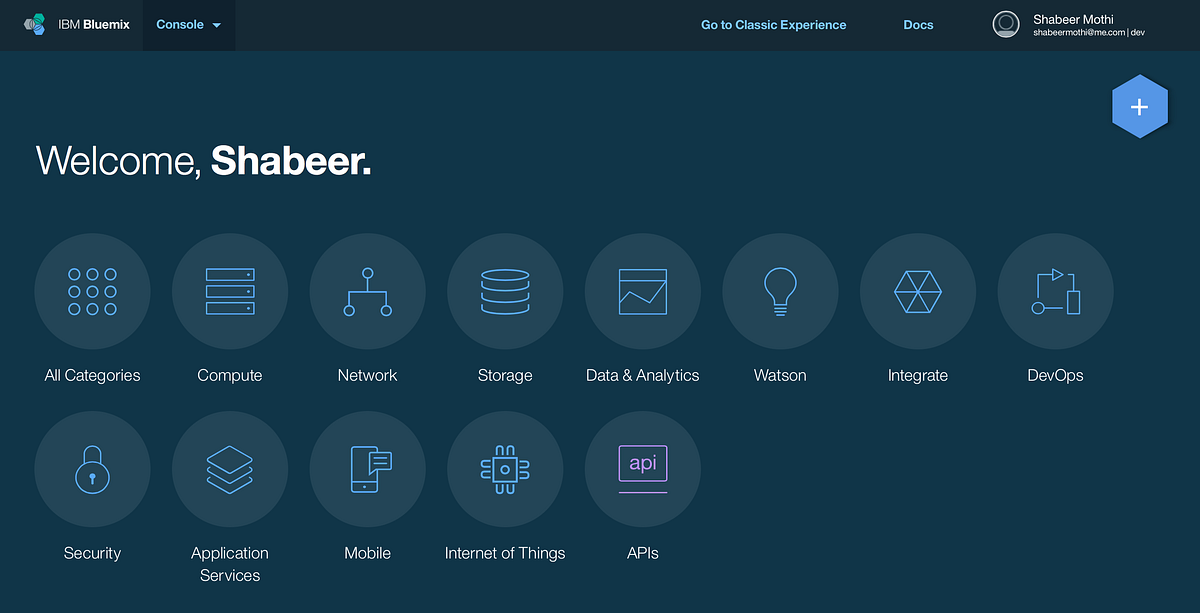Open the DevOps pipeline icon
The image size is (1200, 613).
(x=1055, y=291)
